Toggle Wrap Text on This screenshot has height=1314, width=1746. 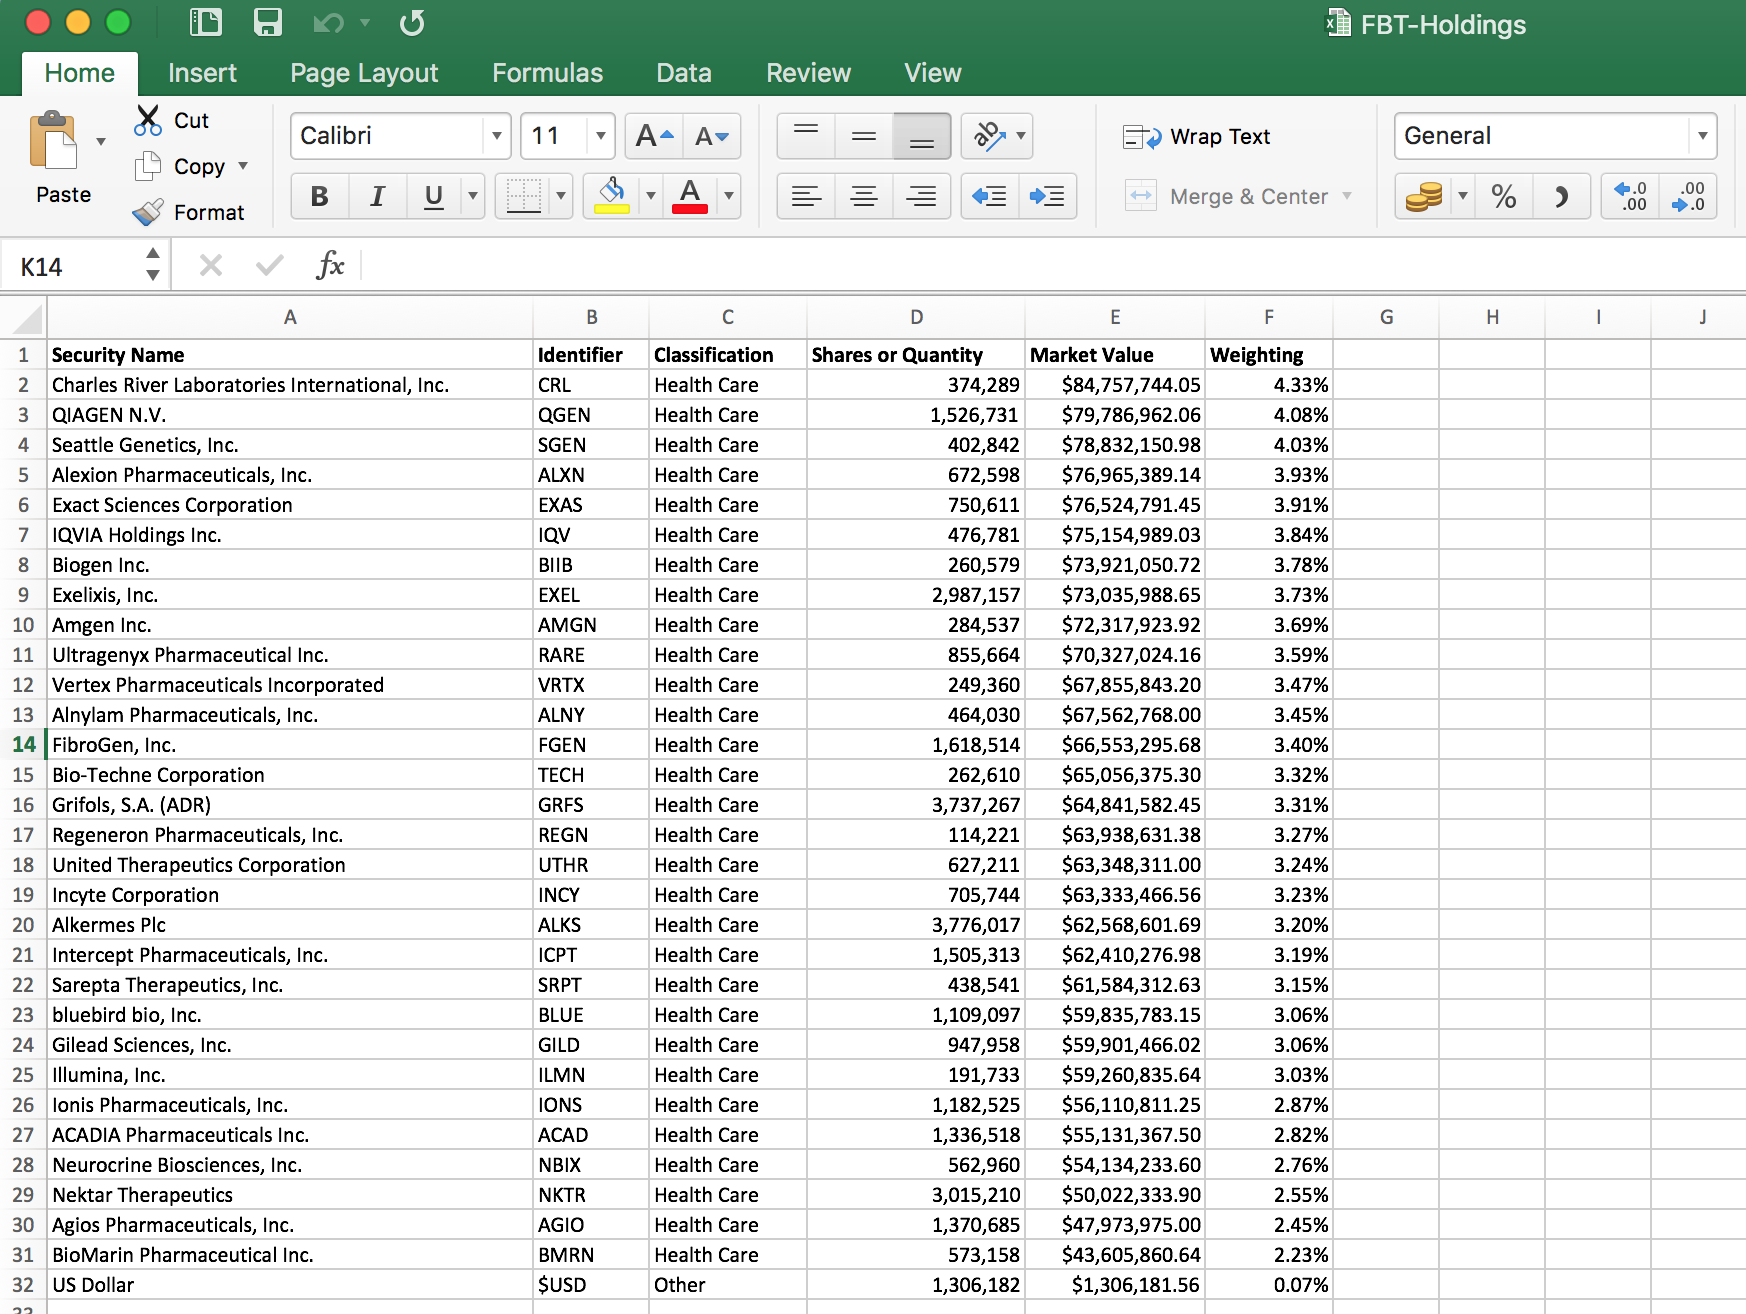click(1197, 136)
